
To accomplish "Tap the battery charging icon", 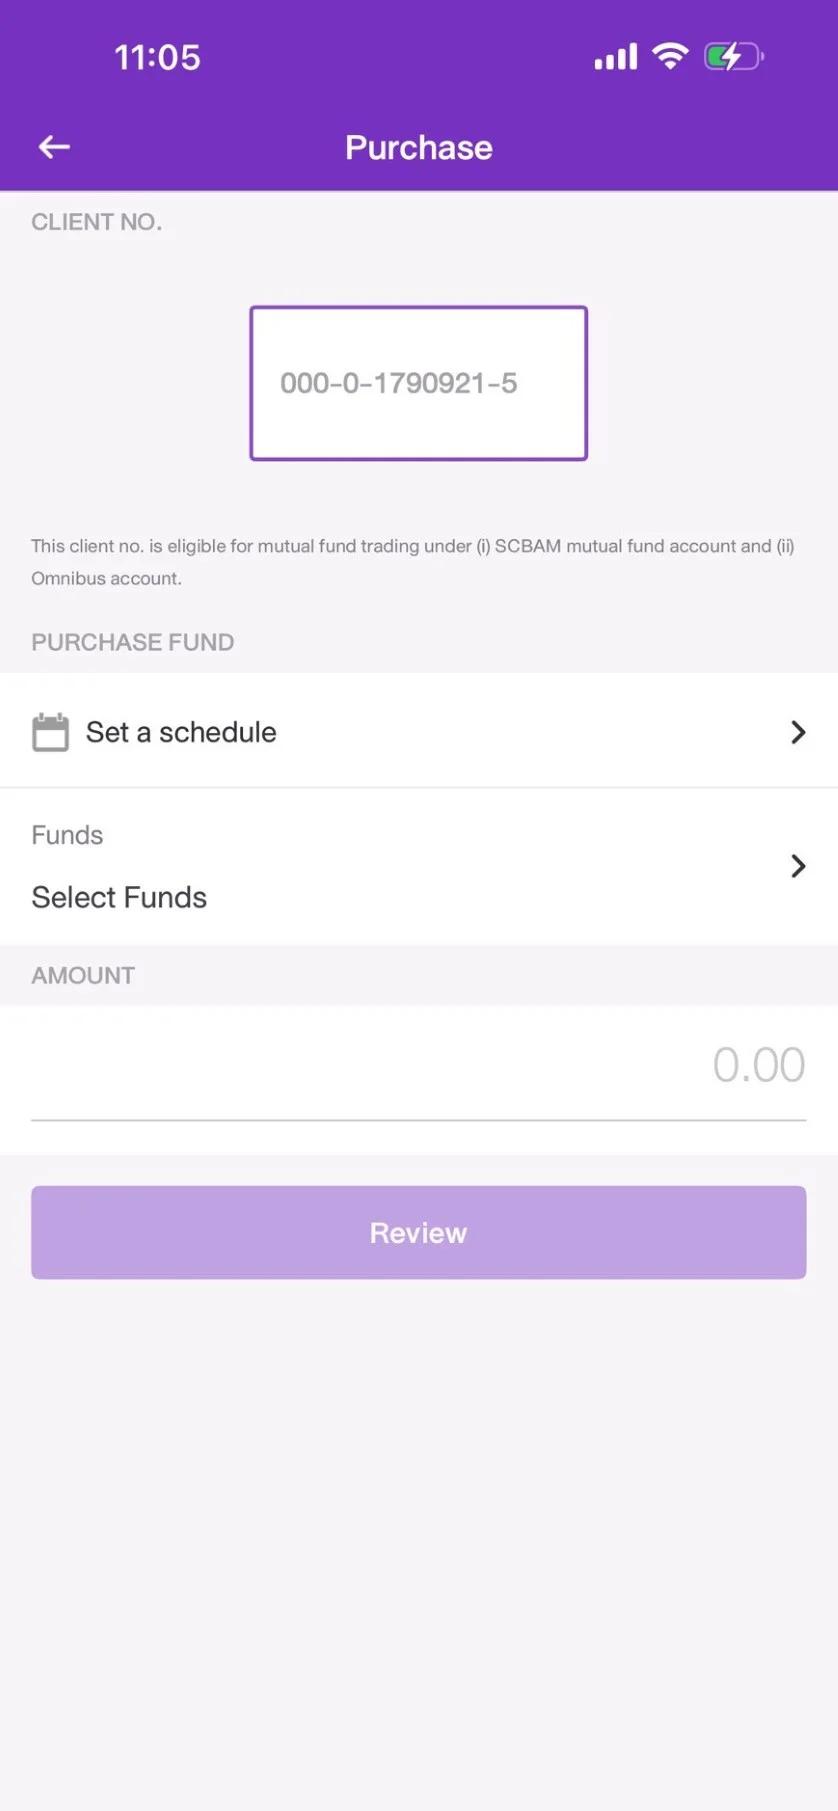I will pos(734,56).
